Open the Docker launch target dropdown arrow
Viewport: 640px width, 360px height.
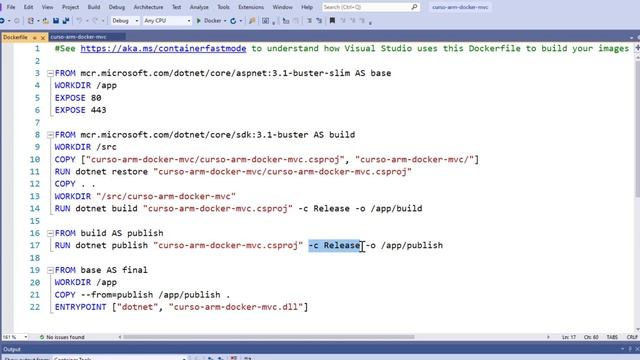point(225,21)
